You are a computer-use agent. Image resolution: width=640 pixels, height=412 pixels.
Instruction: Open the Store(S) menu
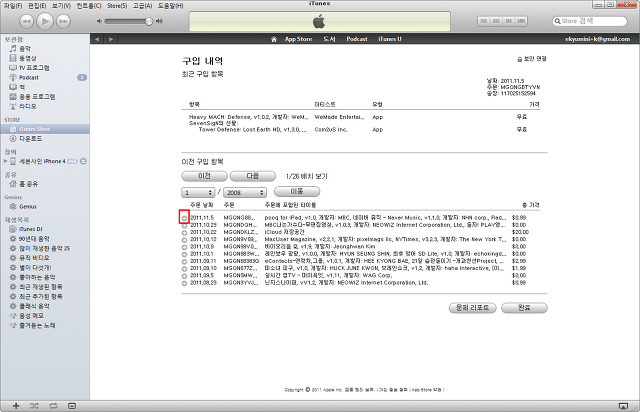117,6
